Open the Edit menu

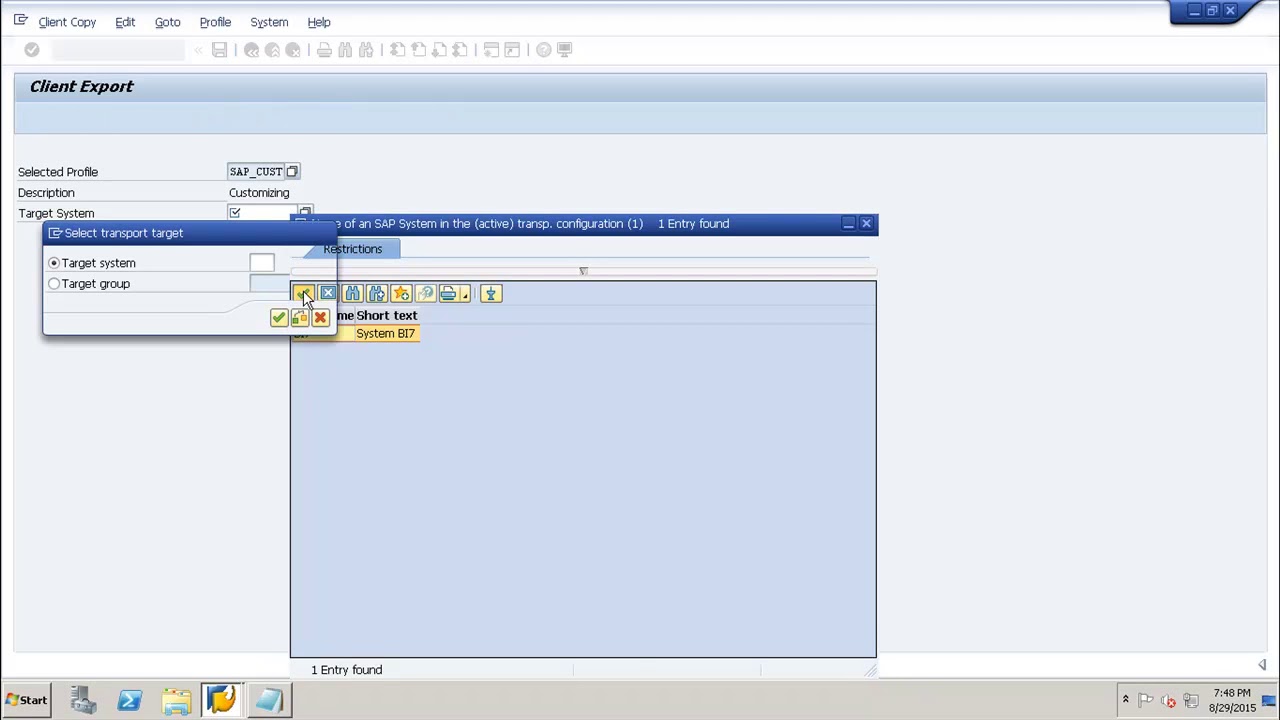tap(125, 22)
